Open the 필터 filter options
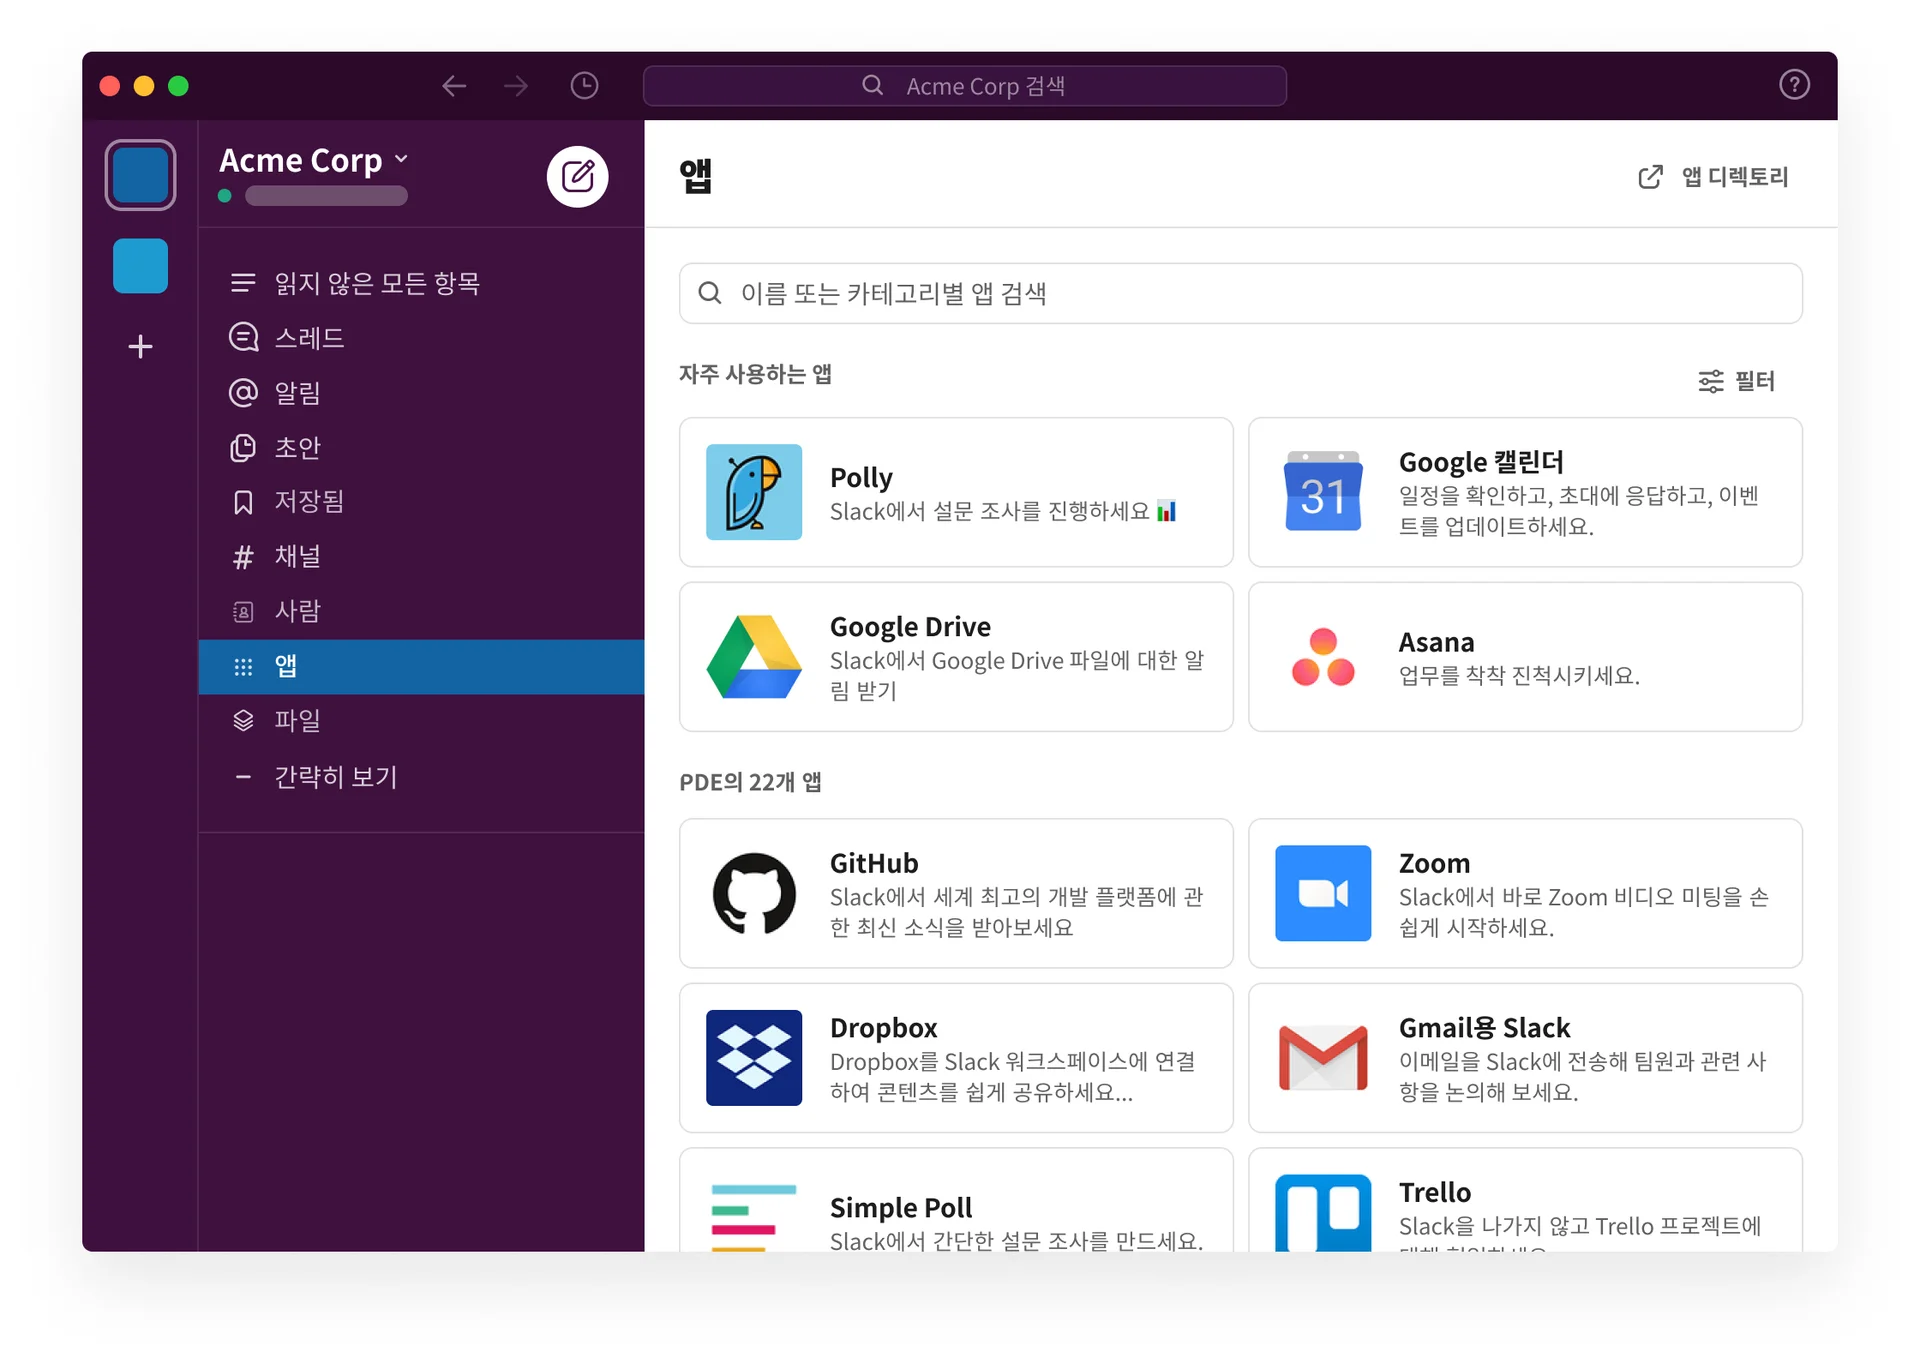Viewport: 1920px width, 1365px height. [1736, 381]
